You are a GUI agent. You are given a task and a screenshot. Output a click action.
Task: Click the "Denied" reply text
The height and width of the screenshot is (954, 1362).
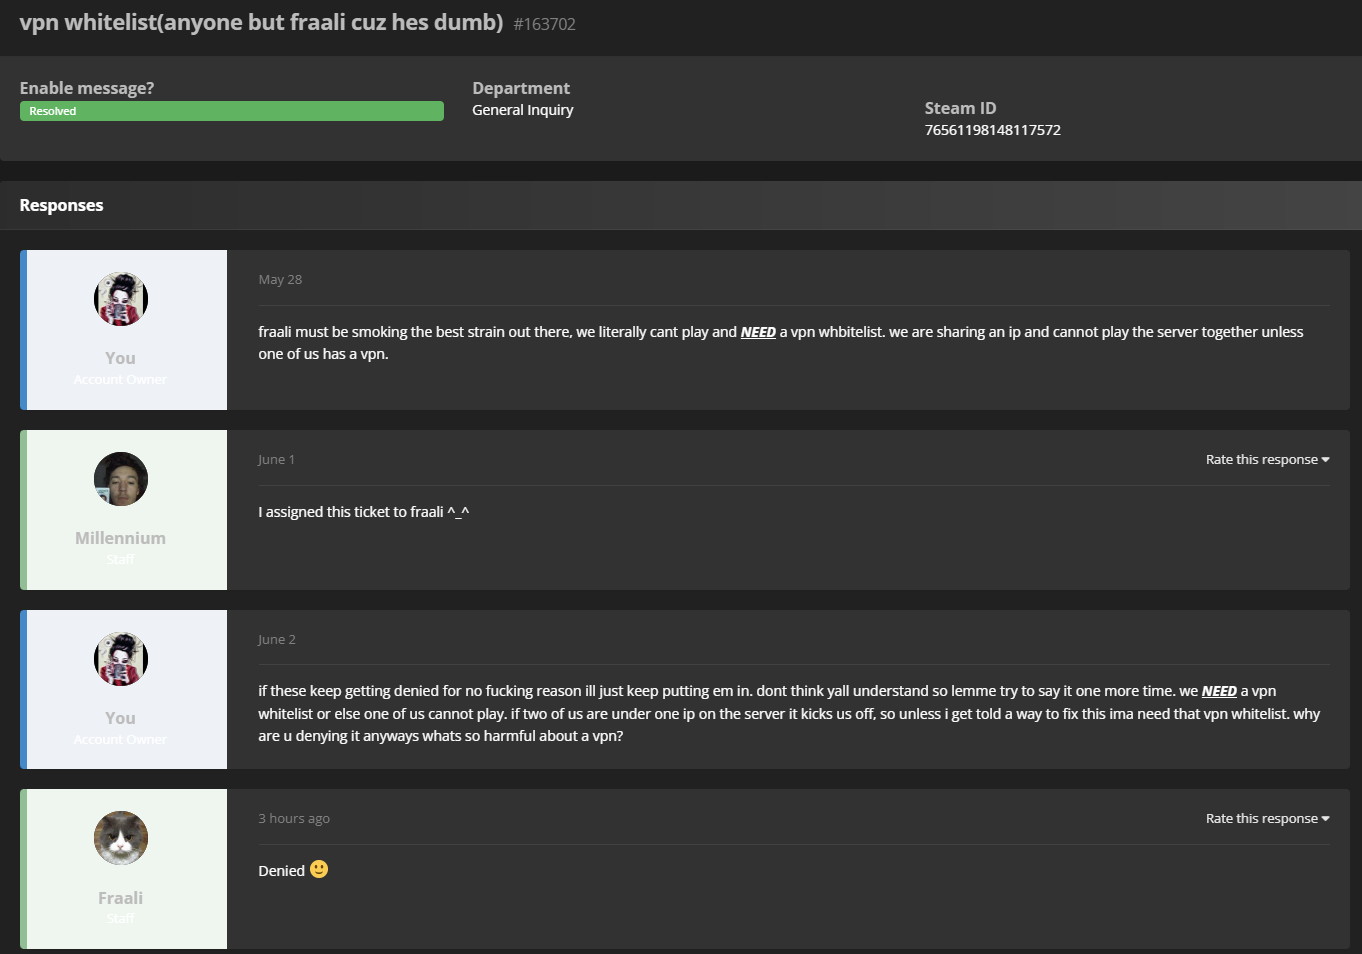click(x=281, y=871)
